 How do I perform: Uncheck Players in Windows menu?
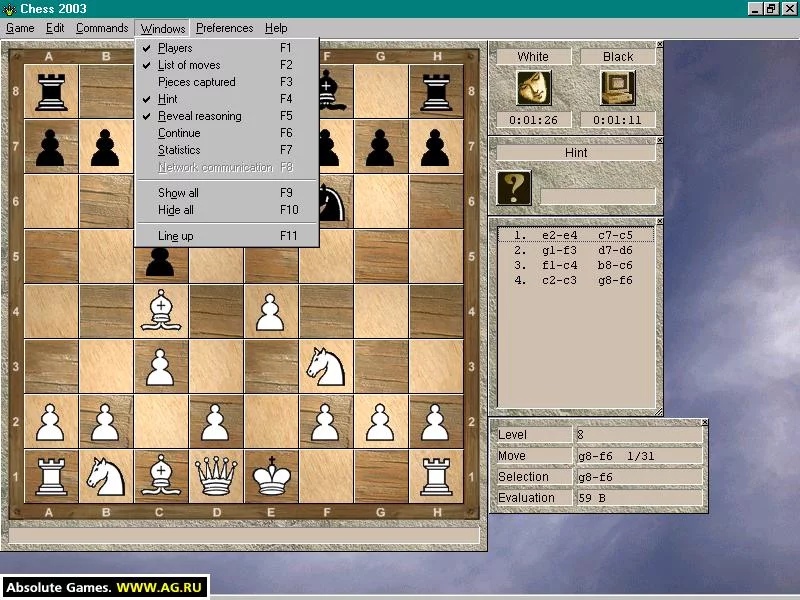[x=227, y=48]
